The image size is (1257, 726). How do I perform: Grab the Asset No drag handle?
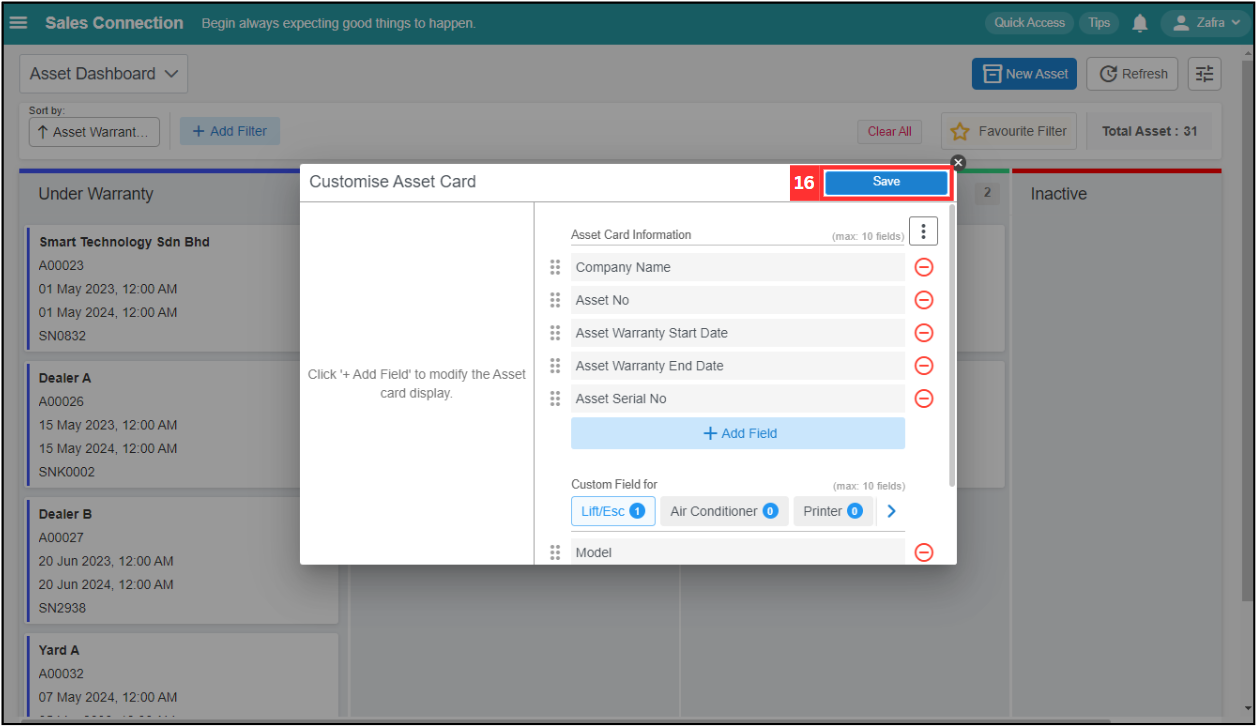point(555,300)
